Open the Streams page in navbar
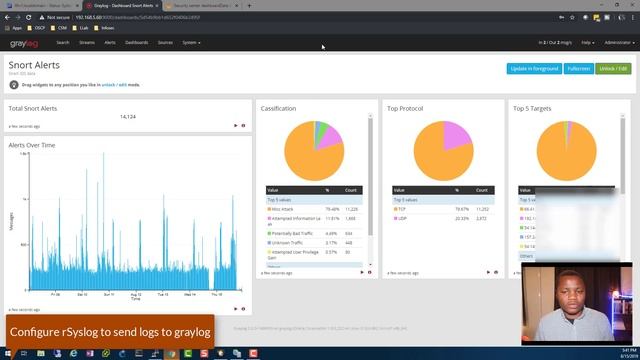 coord(87,42)
